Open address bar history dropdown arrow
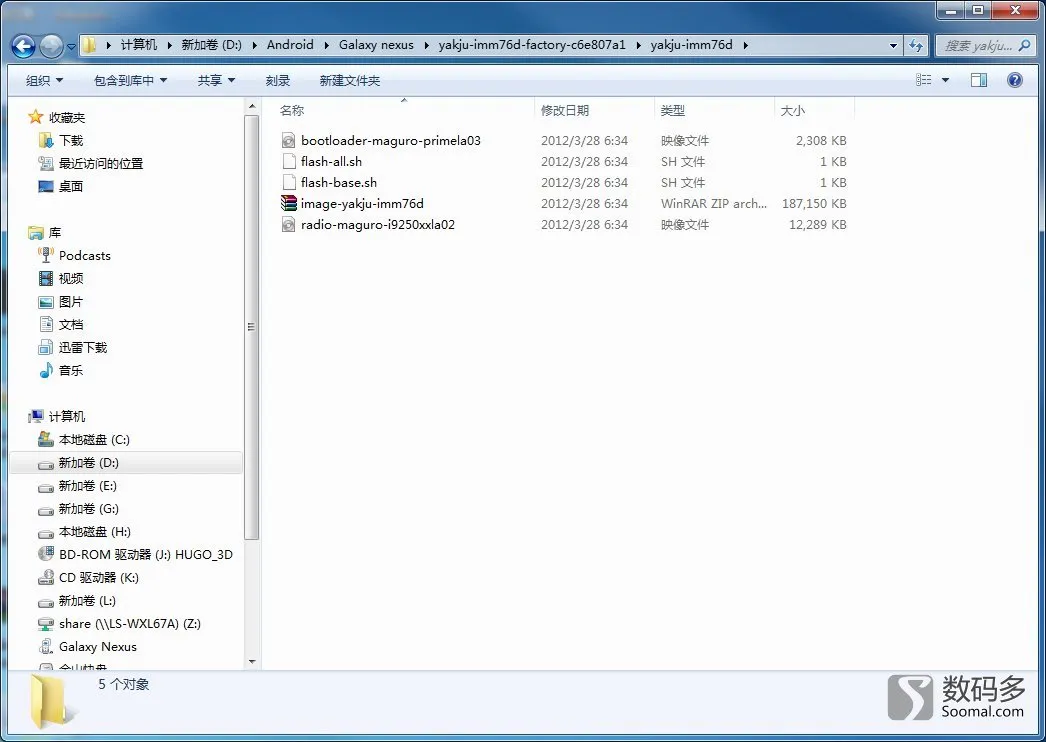 click(893, 45)
